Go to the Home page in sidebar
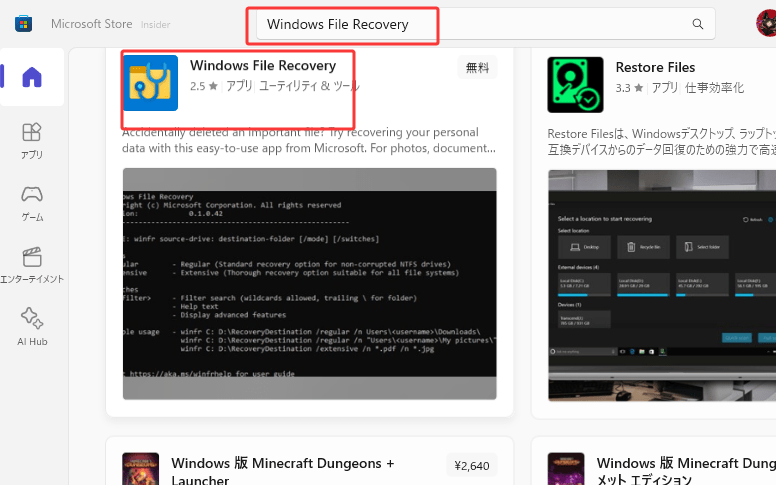 (32, 77)
